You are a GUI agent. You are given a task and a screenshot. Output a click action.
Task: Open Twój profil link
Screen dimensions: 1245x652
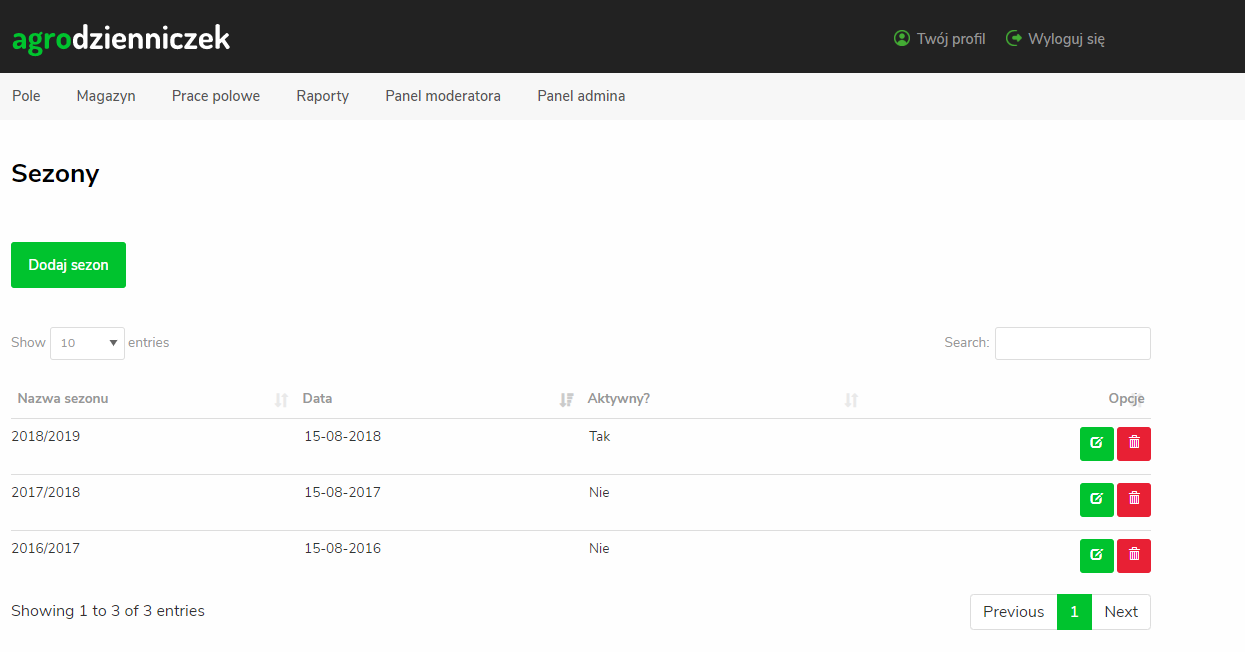pos(940,39)
